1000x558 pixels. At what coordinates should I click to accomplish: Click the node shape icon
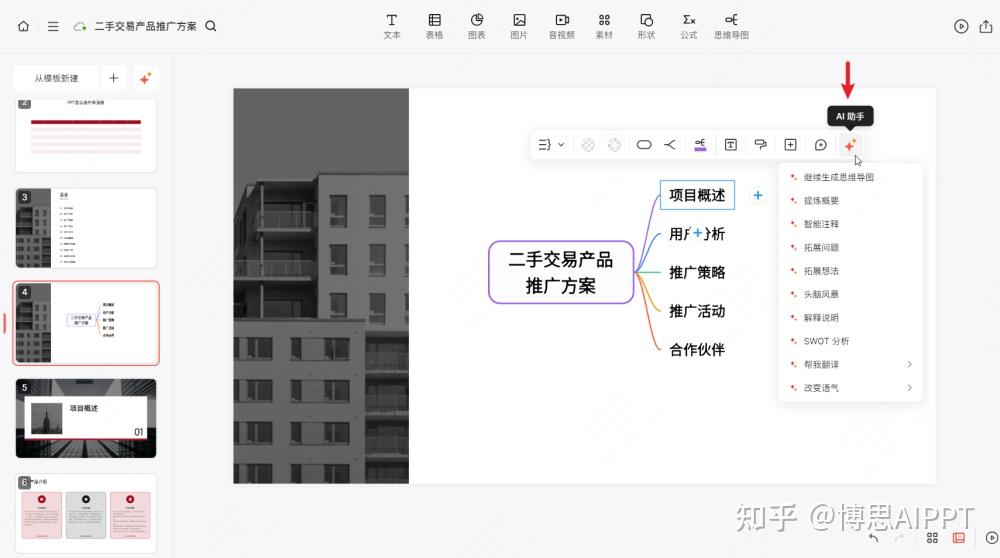(x=644, y=145)
